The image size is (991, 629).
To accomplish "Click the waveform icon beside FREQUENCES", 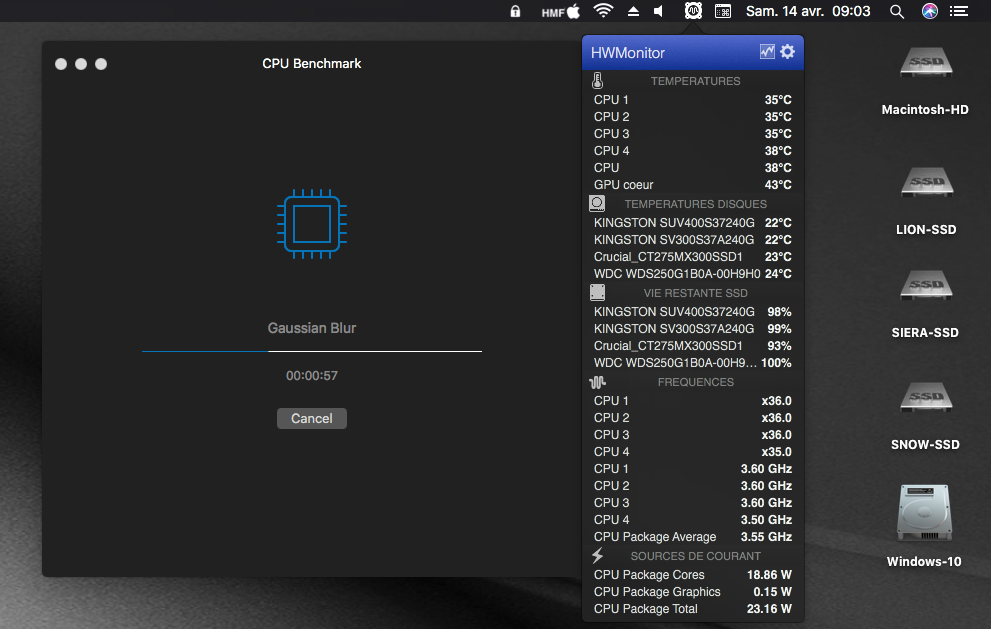I will pos(597,382).
